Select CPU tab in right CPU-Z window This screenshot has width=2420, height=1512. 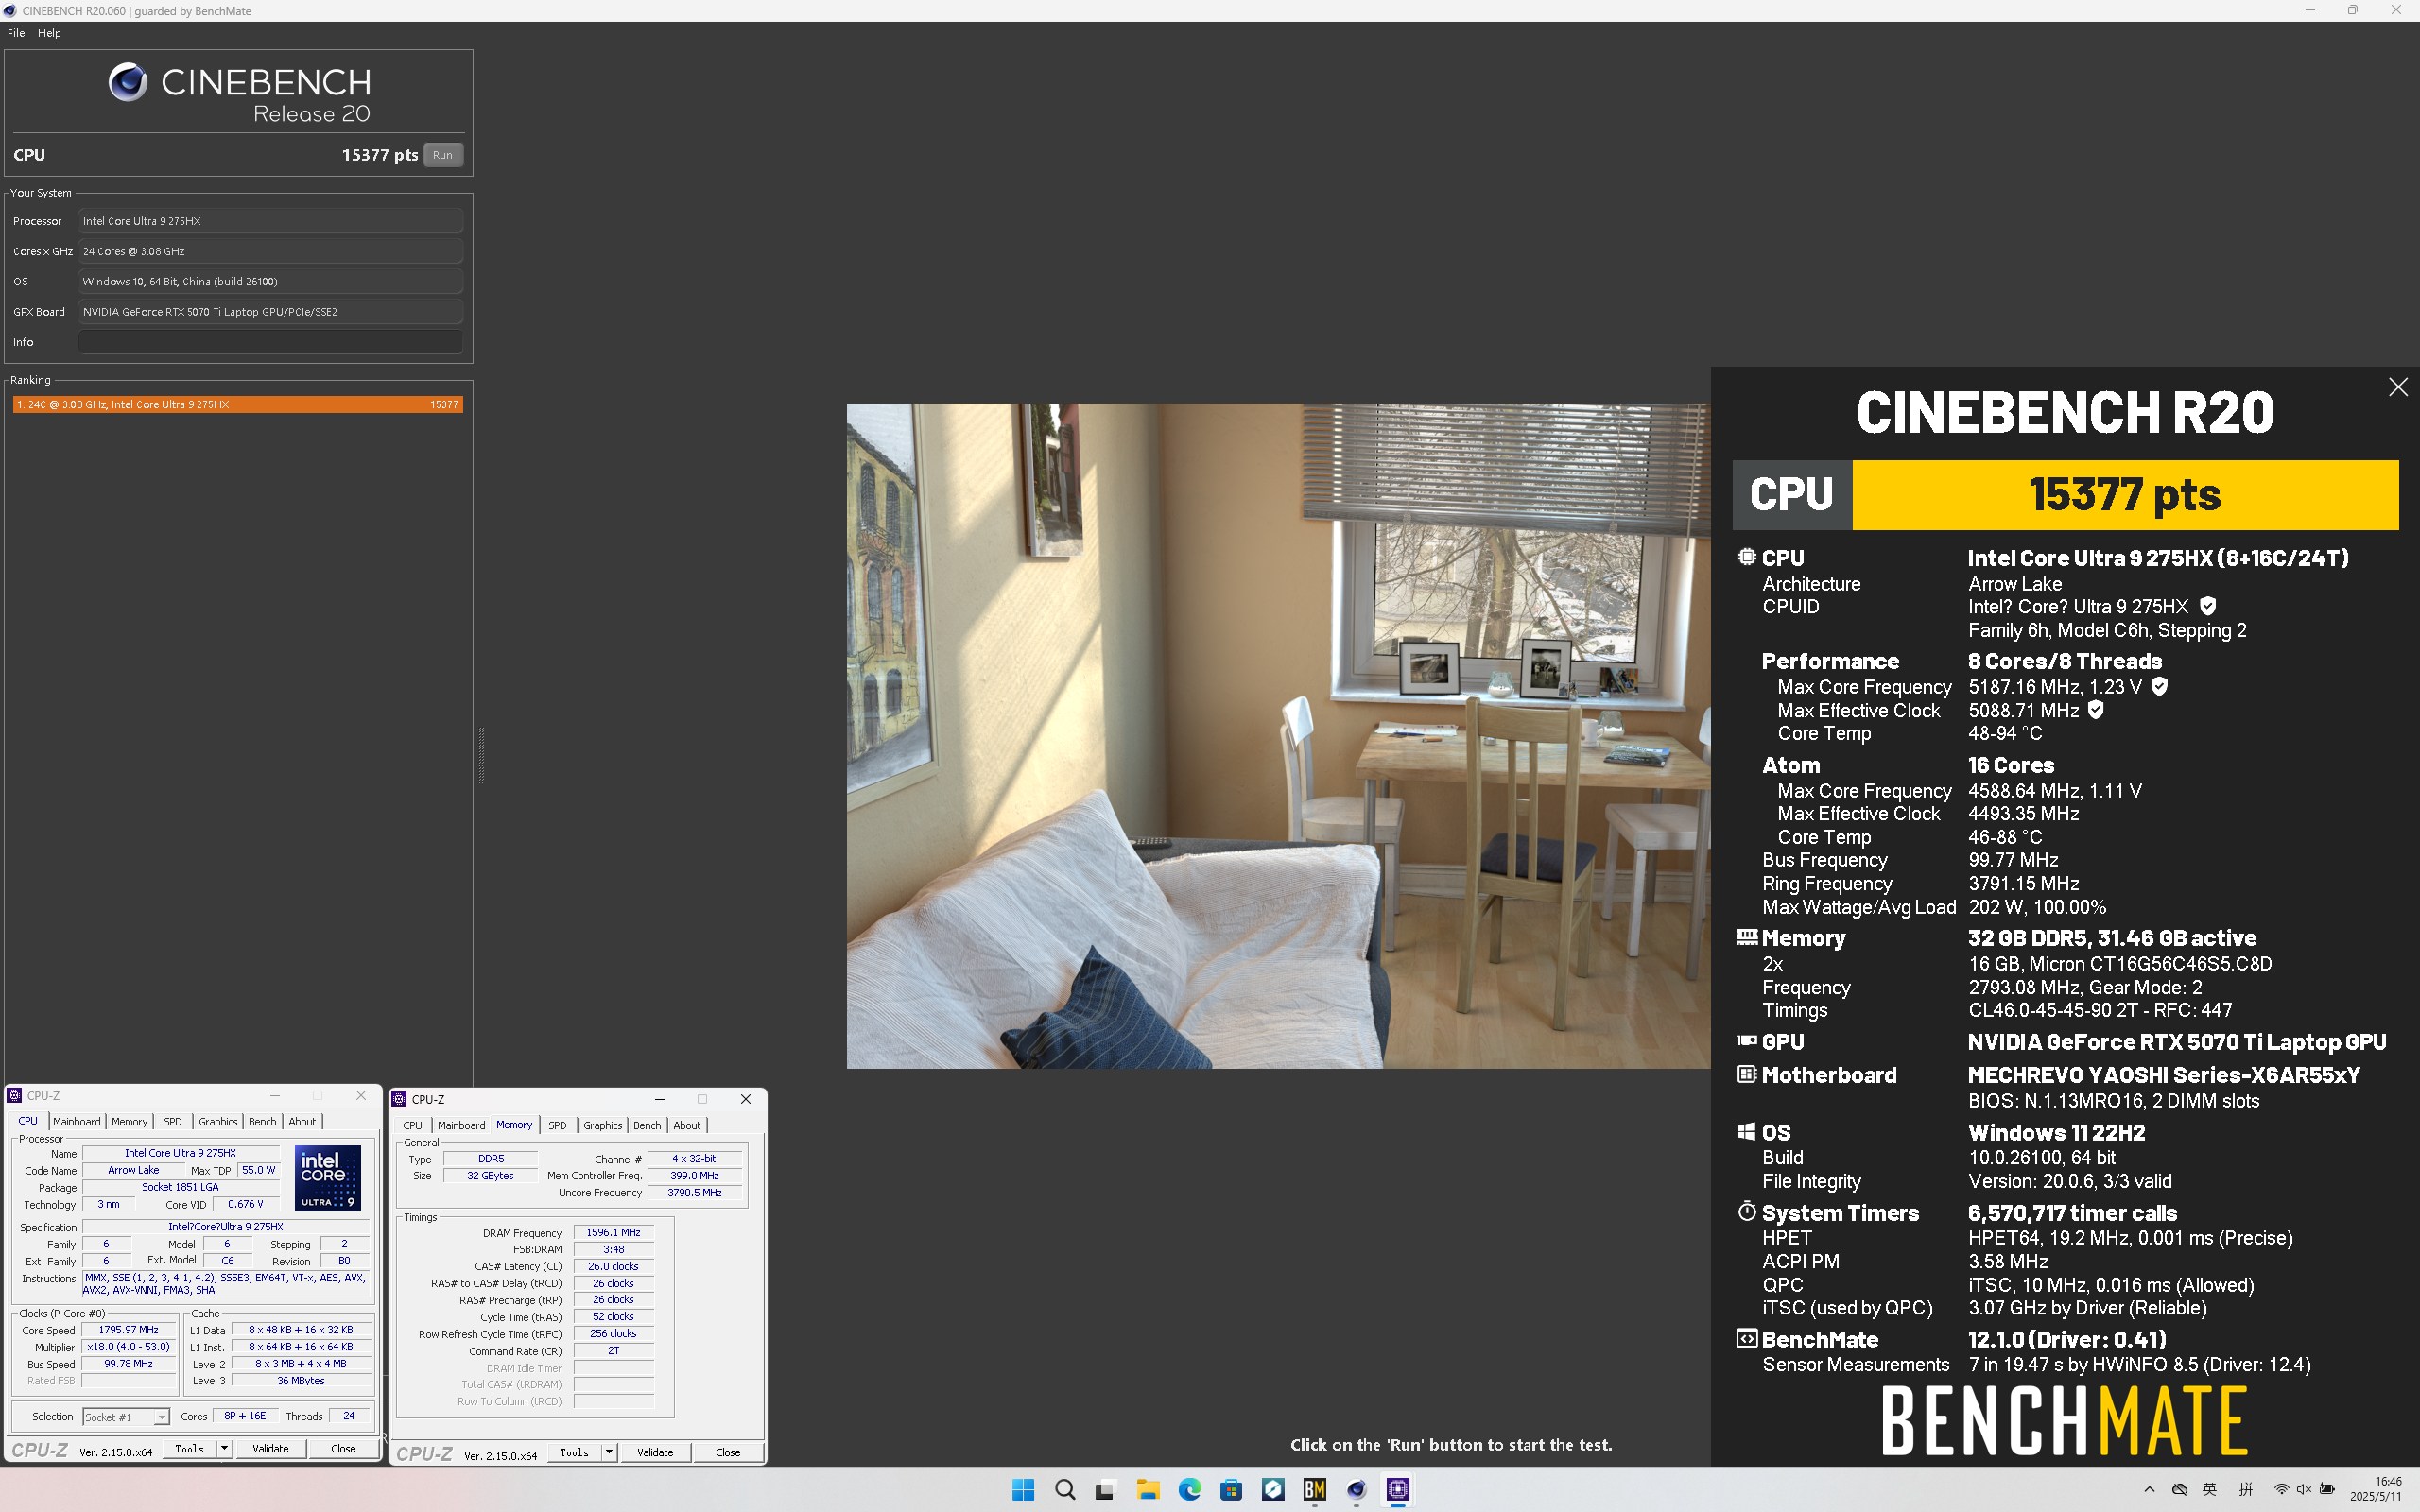point(412,1126)
